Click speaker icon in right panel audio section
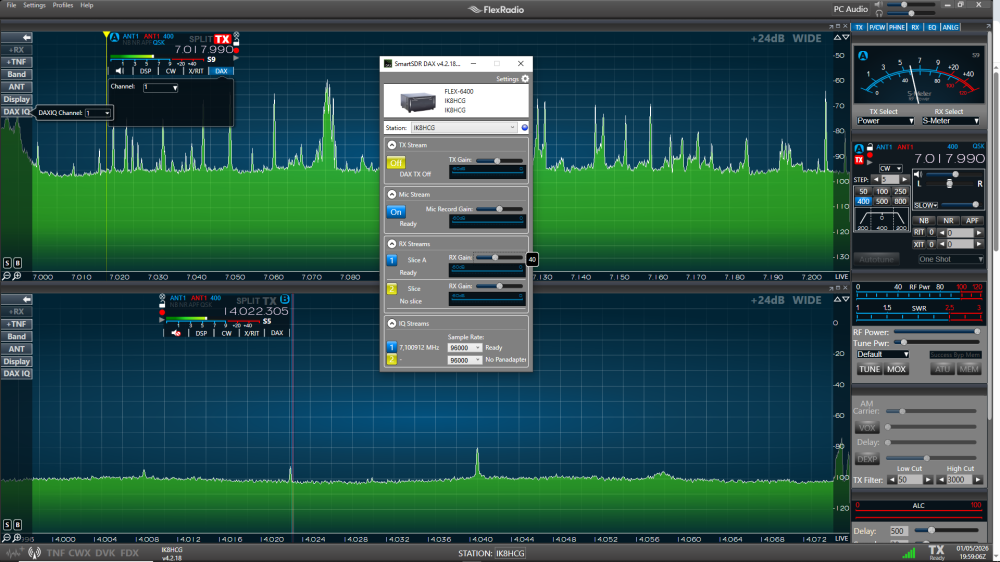The height and width of the screenshot is (562, 1000). [x=918, y=174]
